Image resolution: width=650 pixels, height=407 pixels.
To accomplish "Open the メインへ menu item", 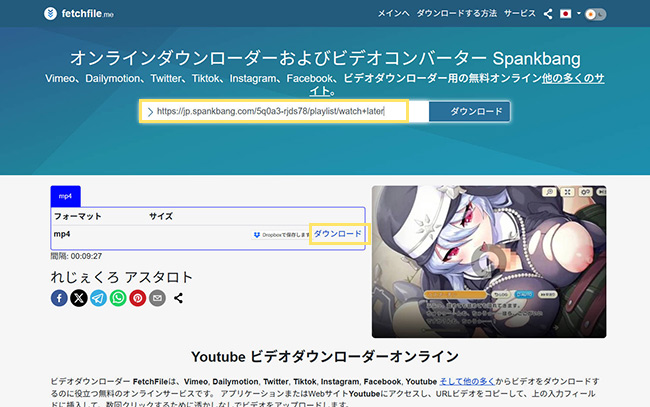I will [x=393, y=14].
